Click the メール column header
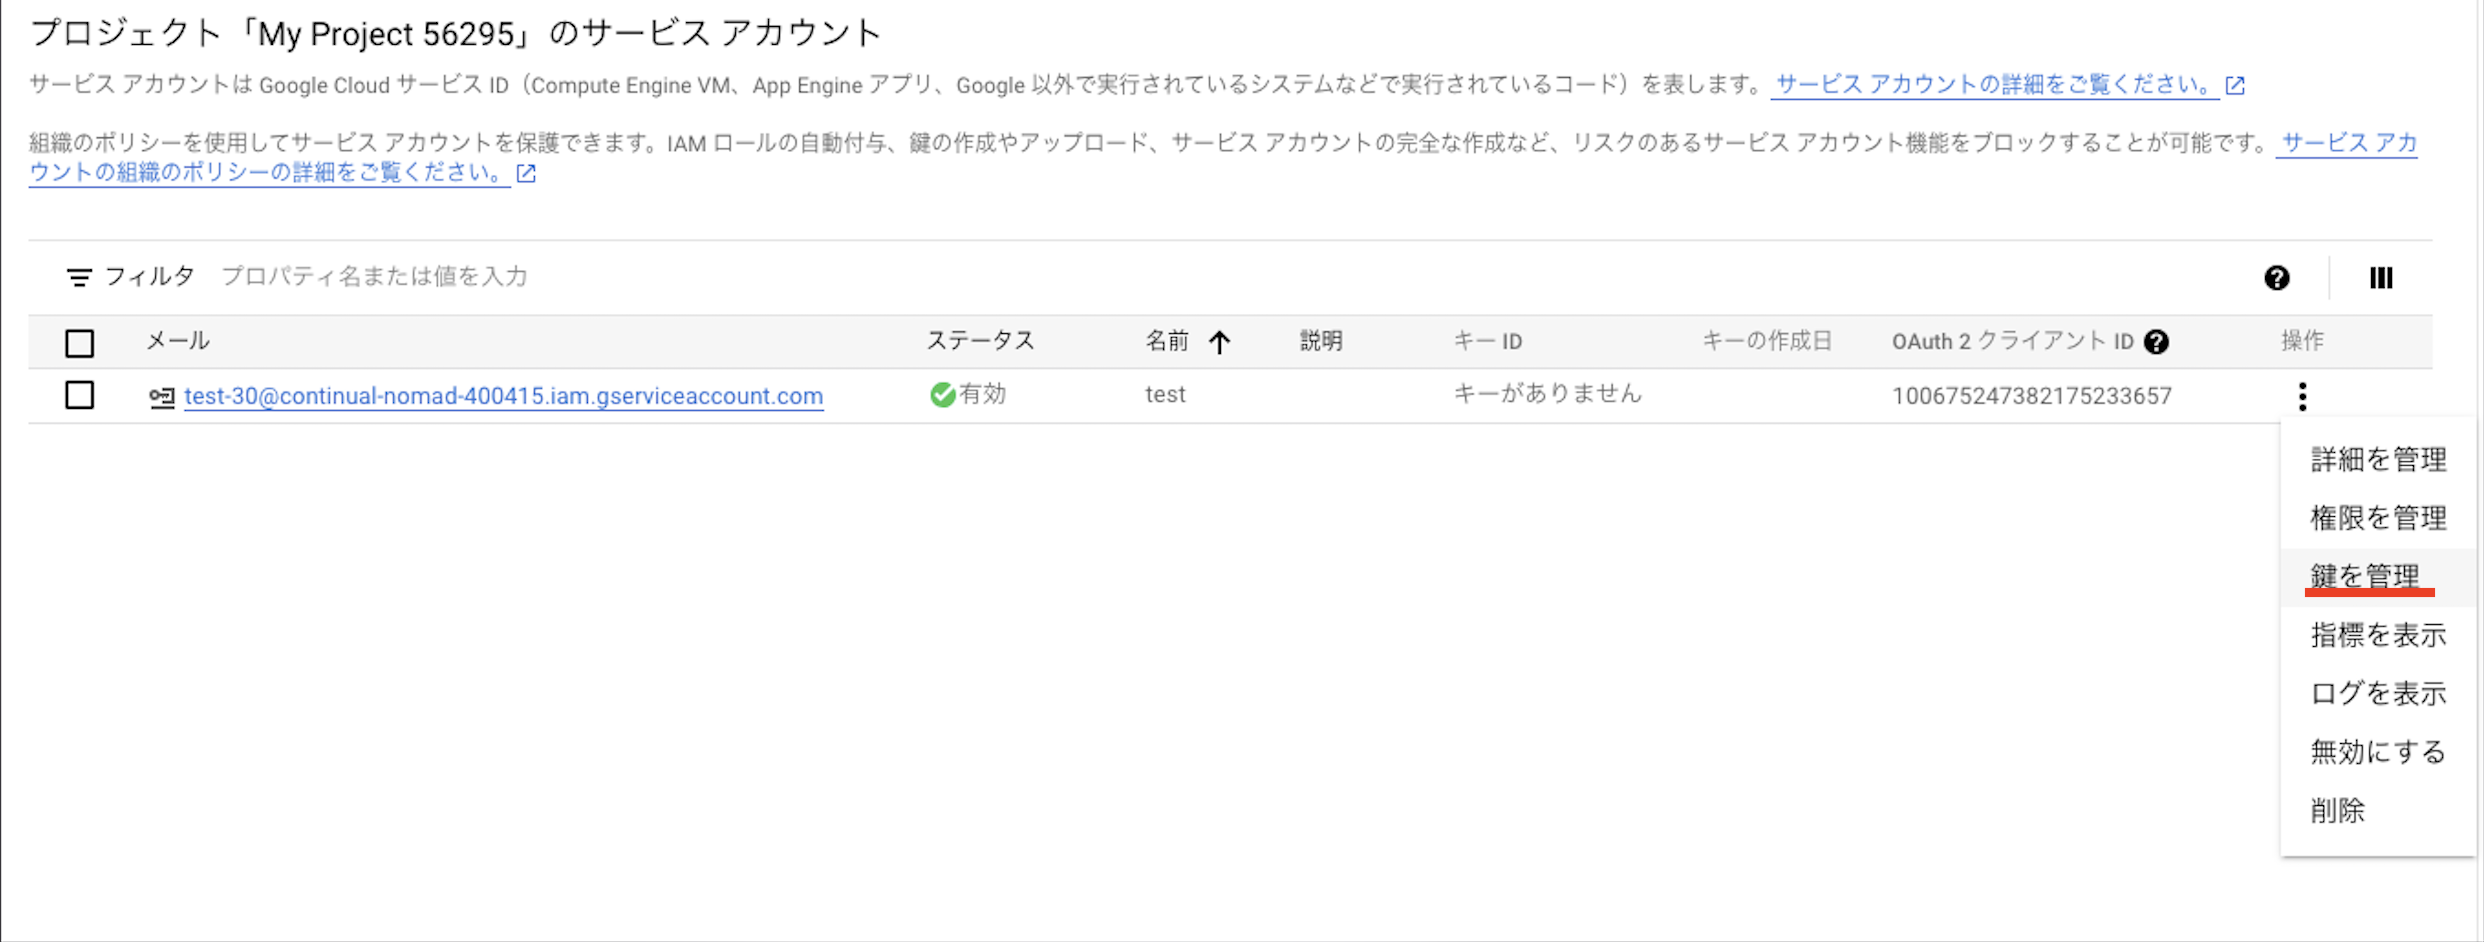The height and width of the screenshot is (942, 2484). (x=178, y=341)
